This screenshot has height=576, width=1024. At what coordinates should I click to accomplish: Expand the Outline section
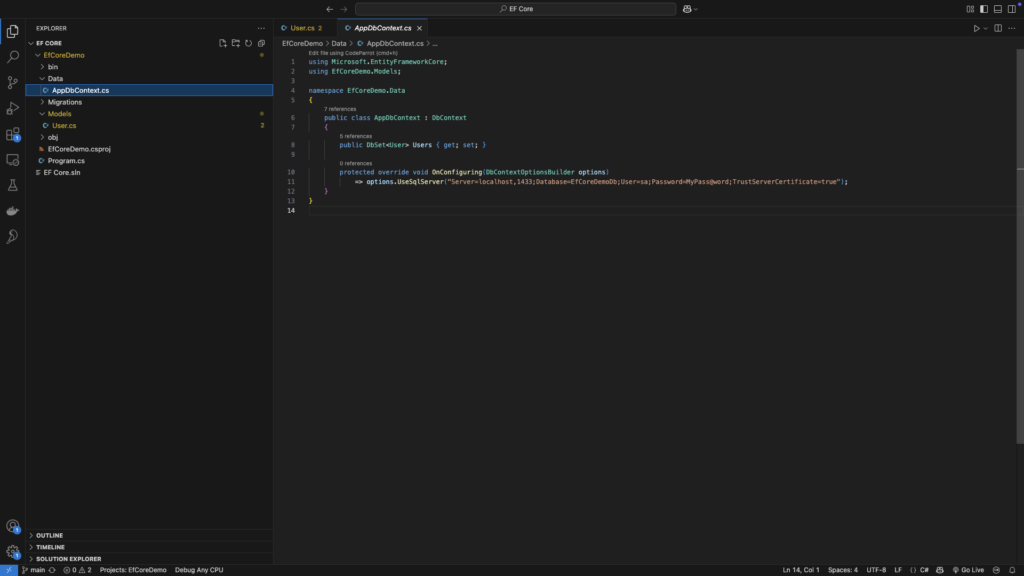click(149, 536)
